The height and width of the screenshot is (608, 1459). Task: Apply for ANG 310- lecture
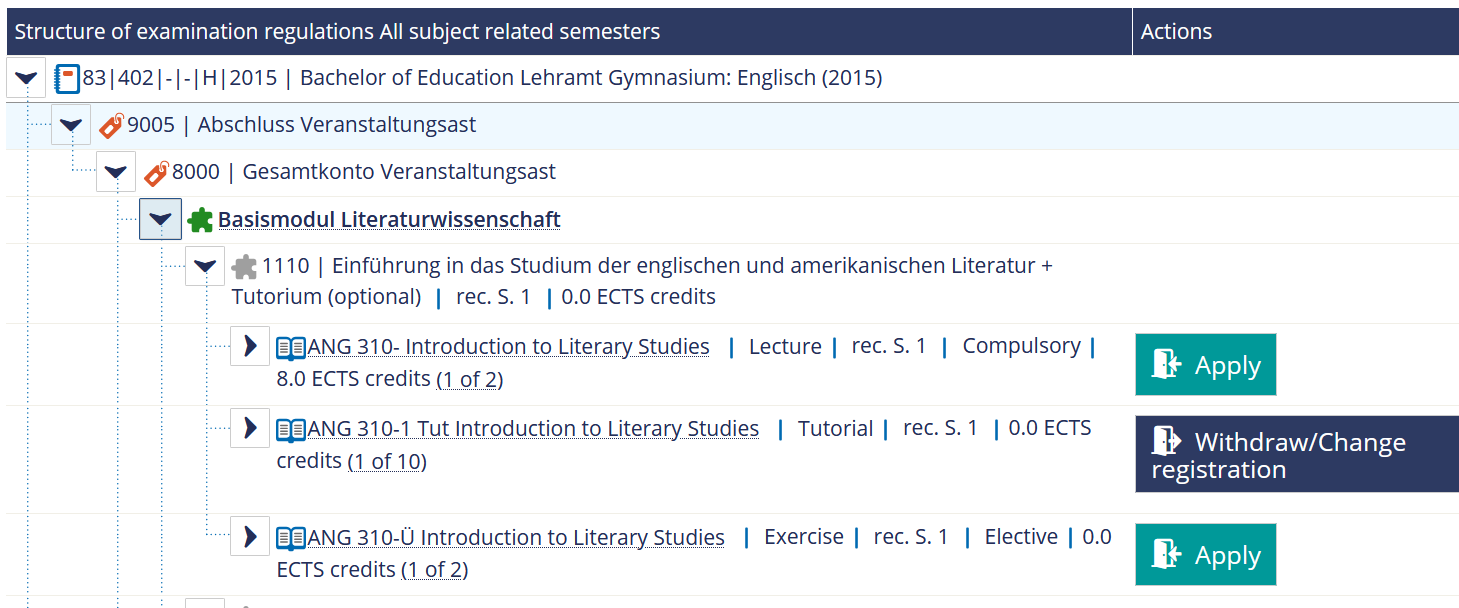click(1206, 365)
